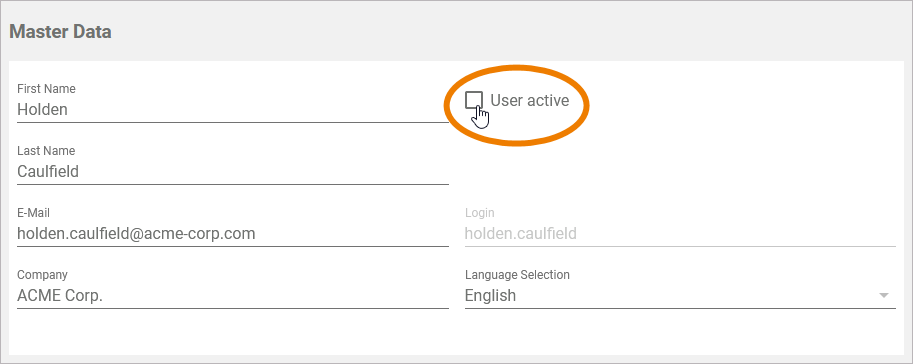913x364 pixels.
Task: Place cursor in 'Holden' text
Action: tap(43, 109)
